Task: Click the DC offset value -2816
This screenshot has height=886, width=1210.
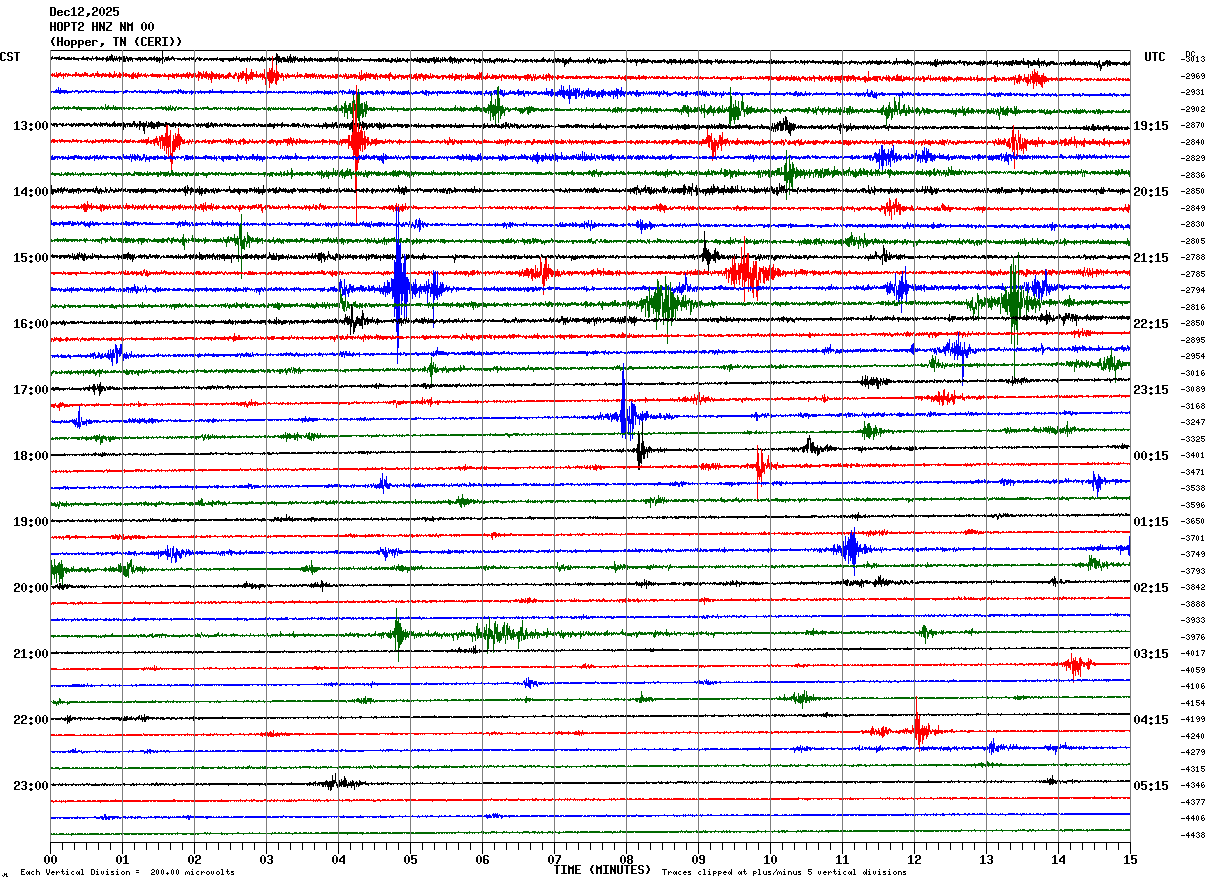Action: tap(1194, 307)
